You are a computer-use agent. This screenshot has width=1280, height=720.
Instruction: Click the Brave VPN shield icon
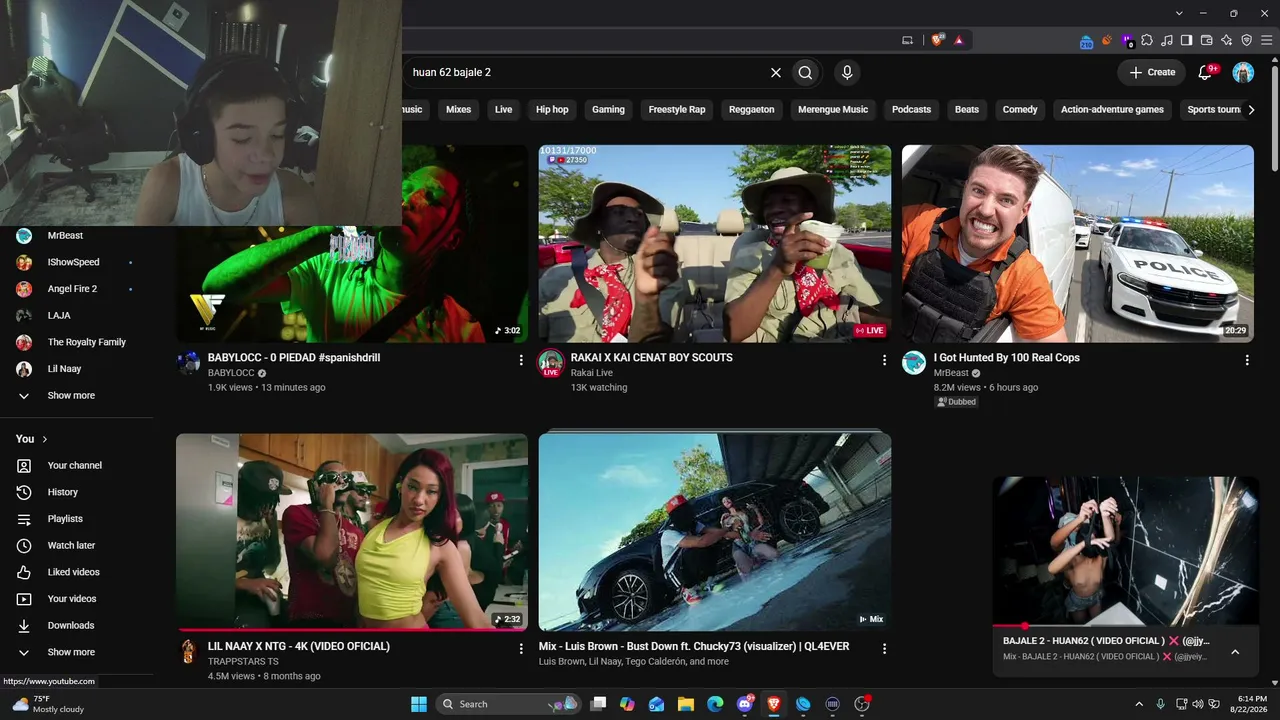[1247, 40]
